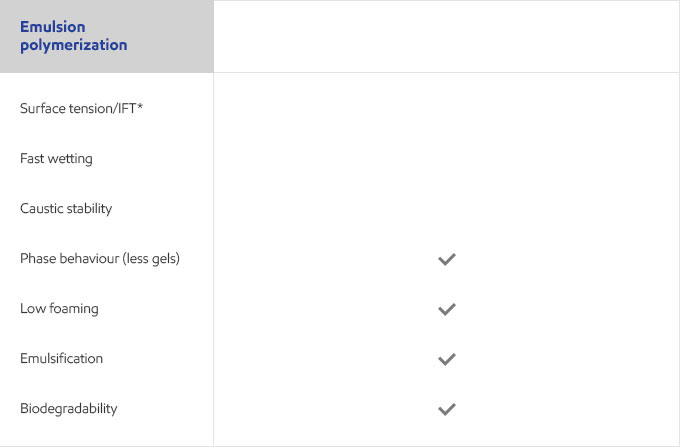Select the Biodegradability row label
This screenshot has width=680, height=447.
coord(69,408)
